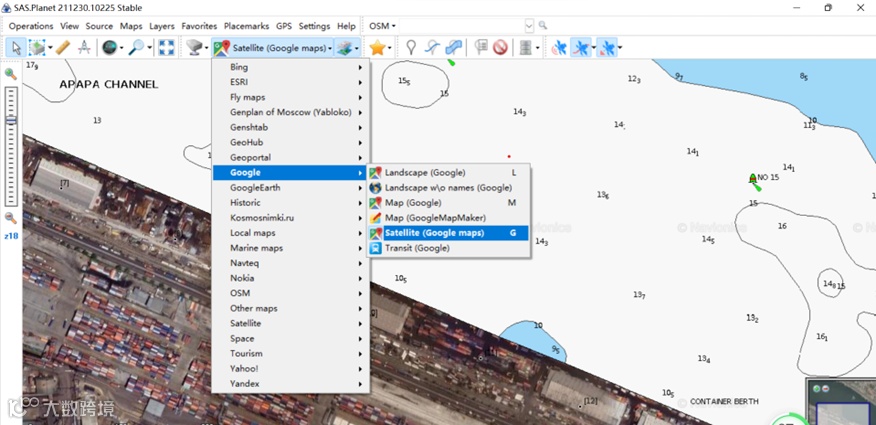Open the Operations menu
Screen dimensions: 876x425
click(x=31, y=26)
